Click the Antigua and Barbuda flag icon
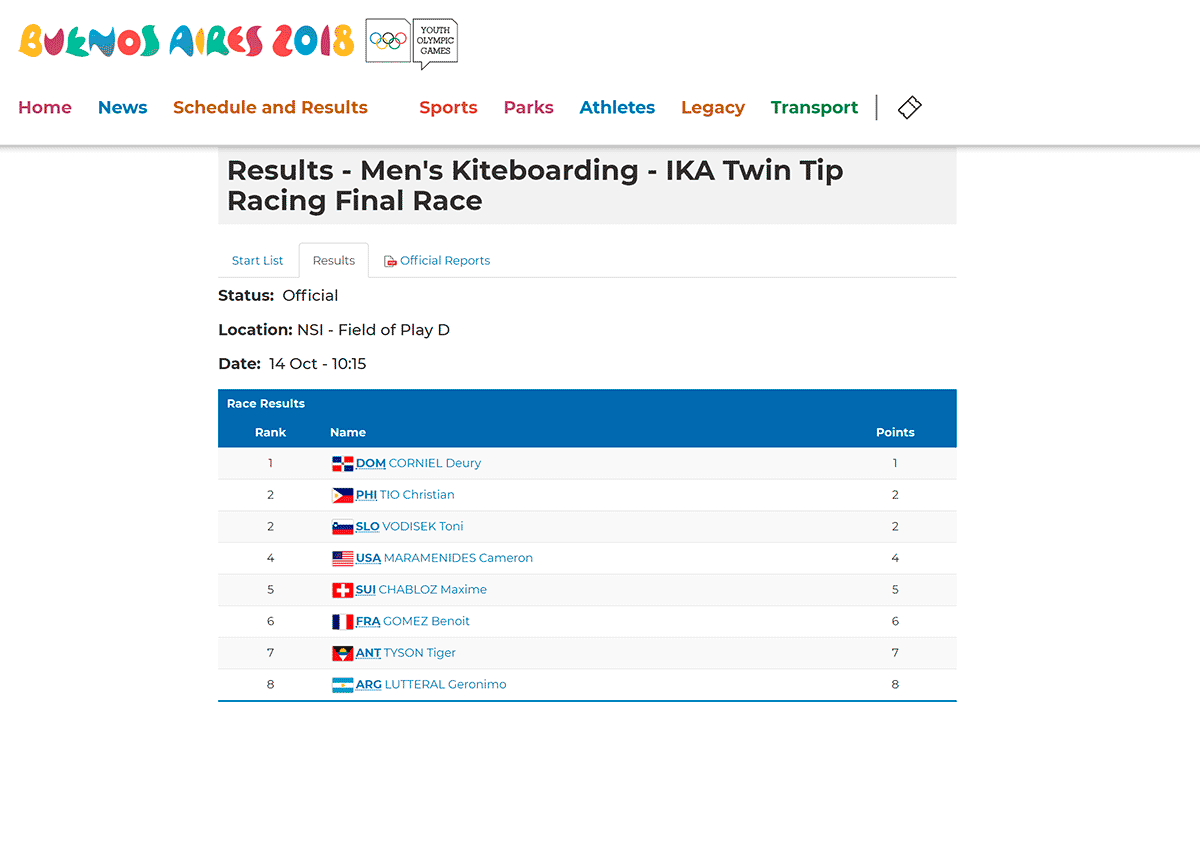Screen dimensions: 1200x845 coord(343,653)
